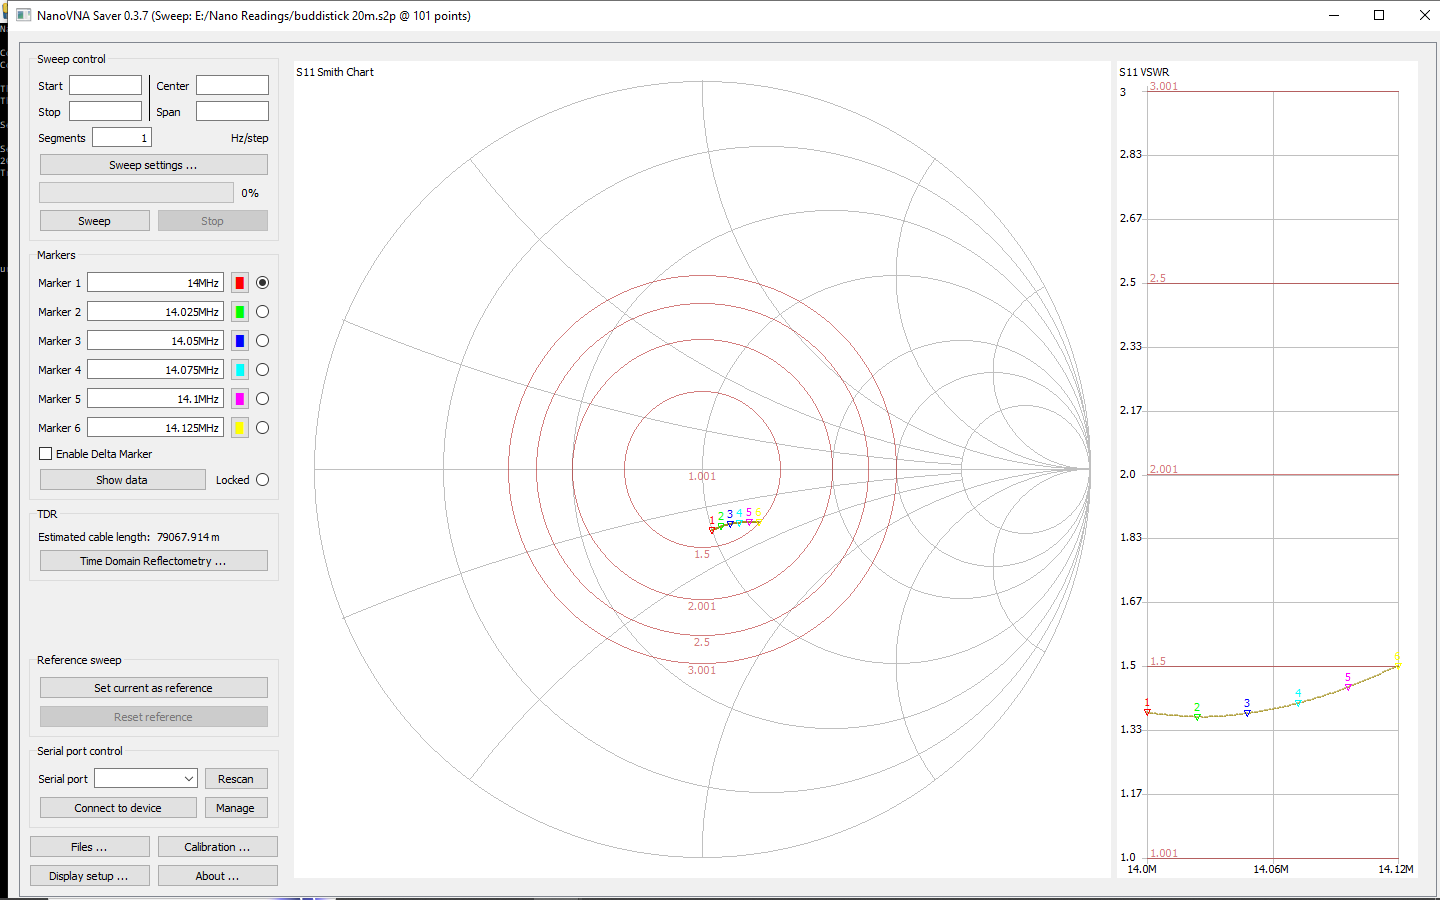Click the Center frequency field
Screen dimensions: 1440x900
point(232,86)
